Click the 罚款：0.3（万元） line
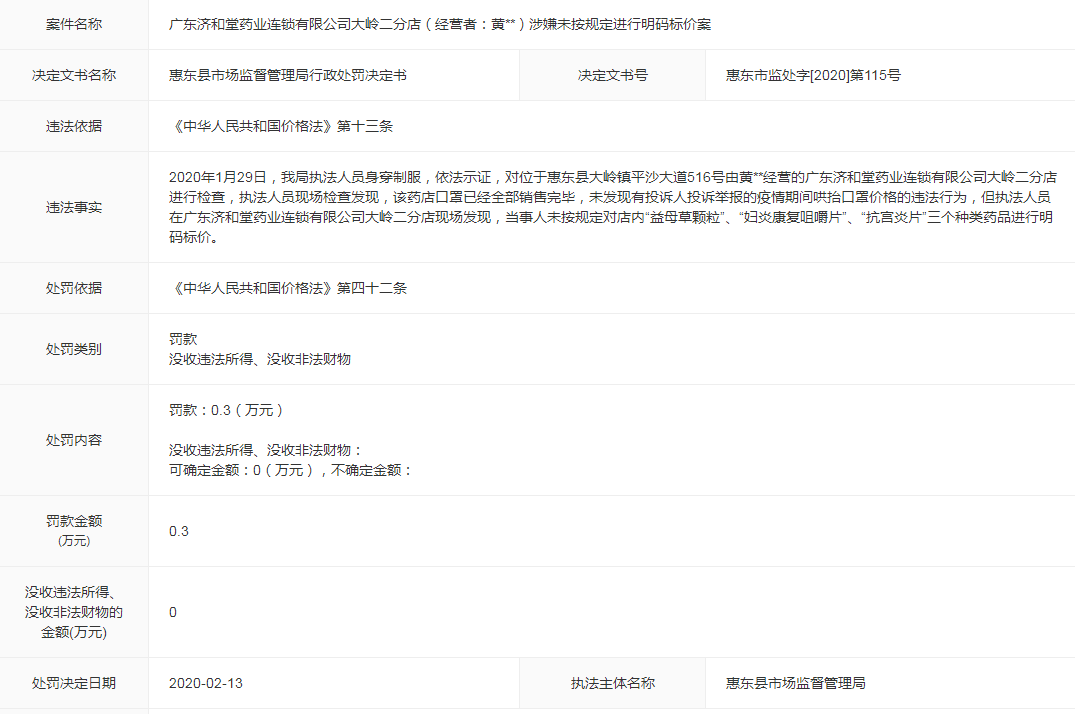 click(226, 410)
